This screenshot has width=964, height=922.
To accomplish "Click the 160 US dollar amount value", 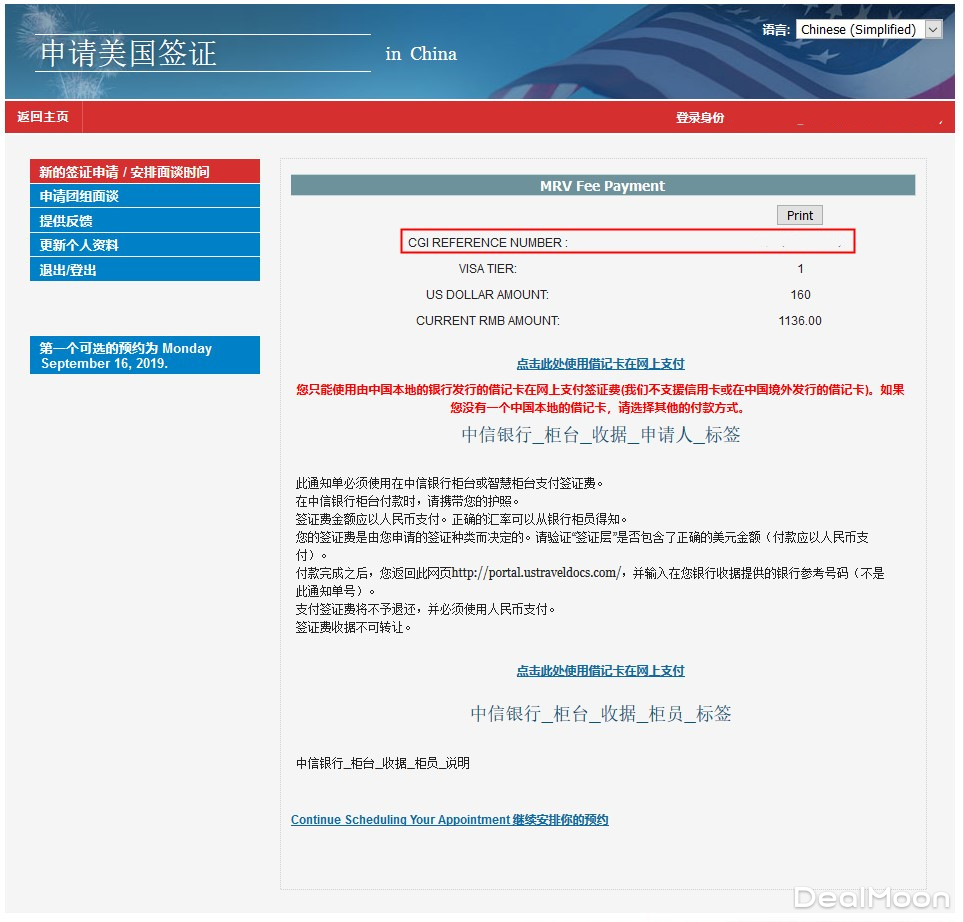I will (x=799, y=295).
